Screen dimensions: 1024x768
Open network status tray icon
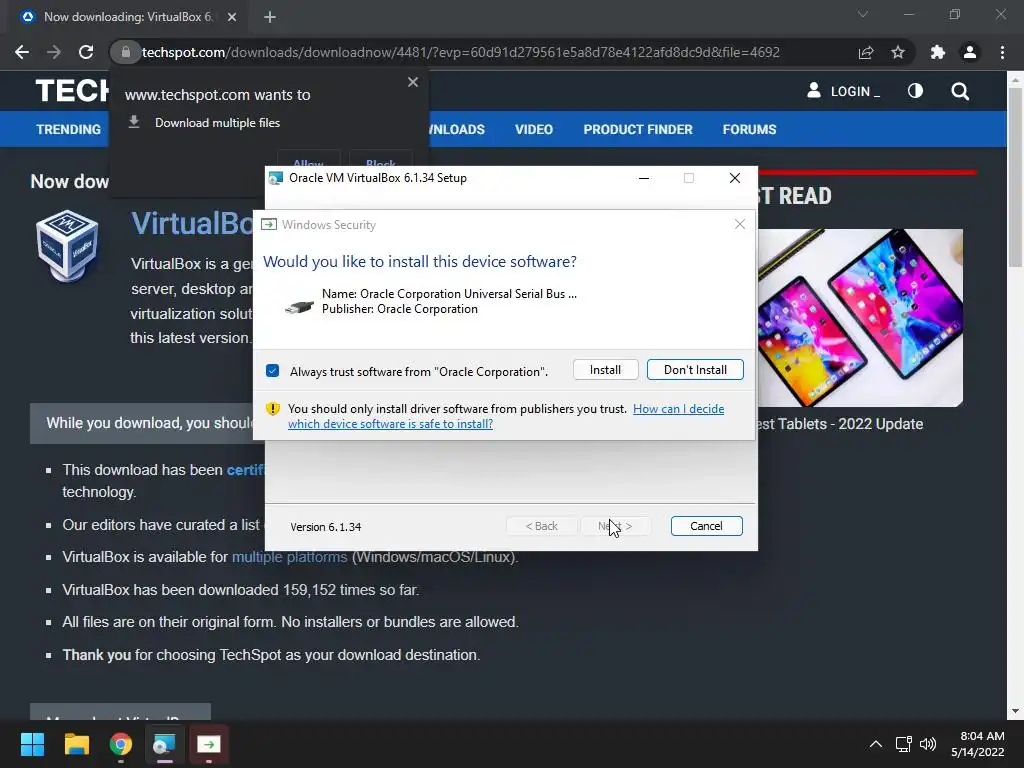pos(904,744)
